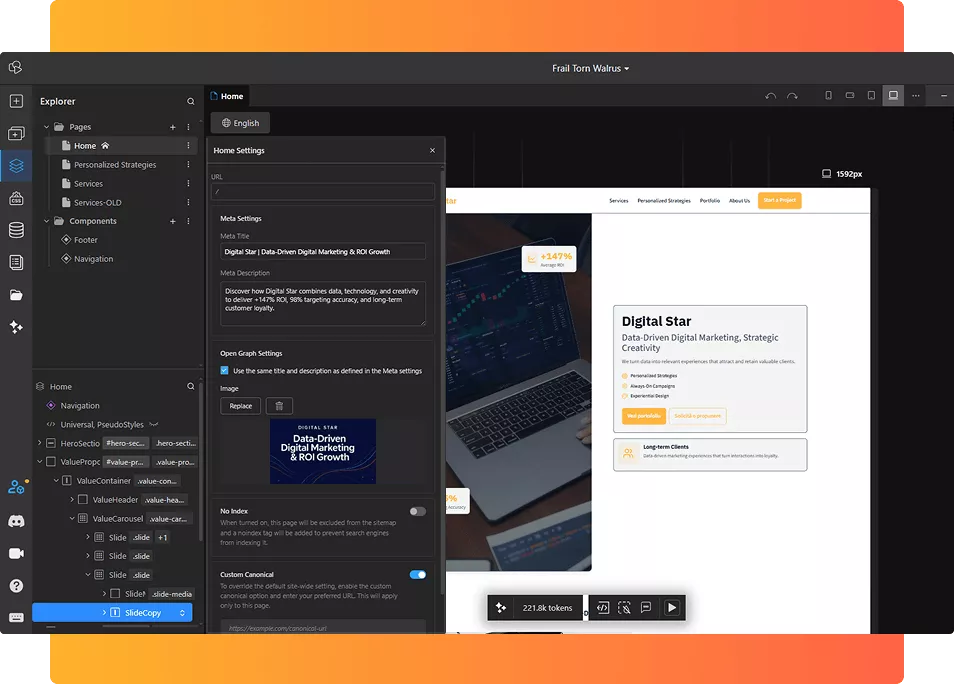Turn off the Custom Canonical toggle
Viewport: 954px width, 684px height.
(417, 575)
